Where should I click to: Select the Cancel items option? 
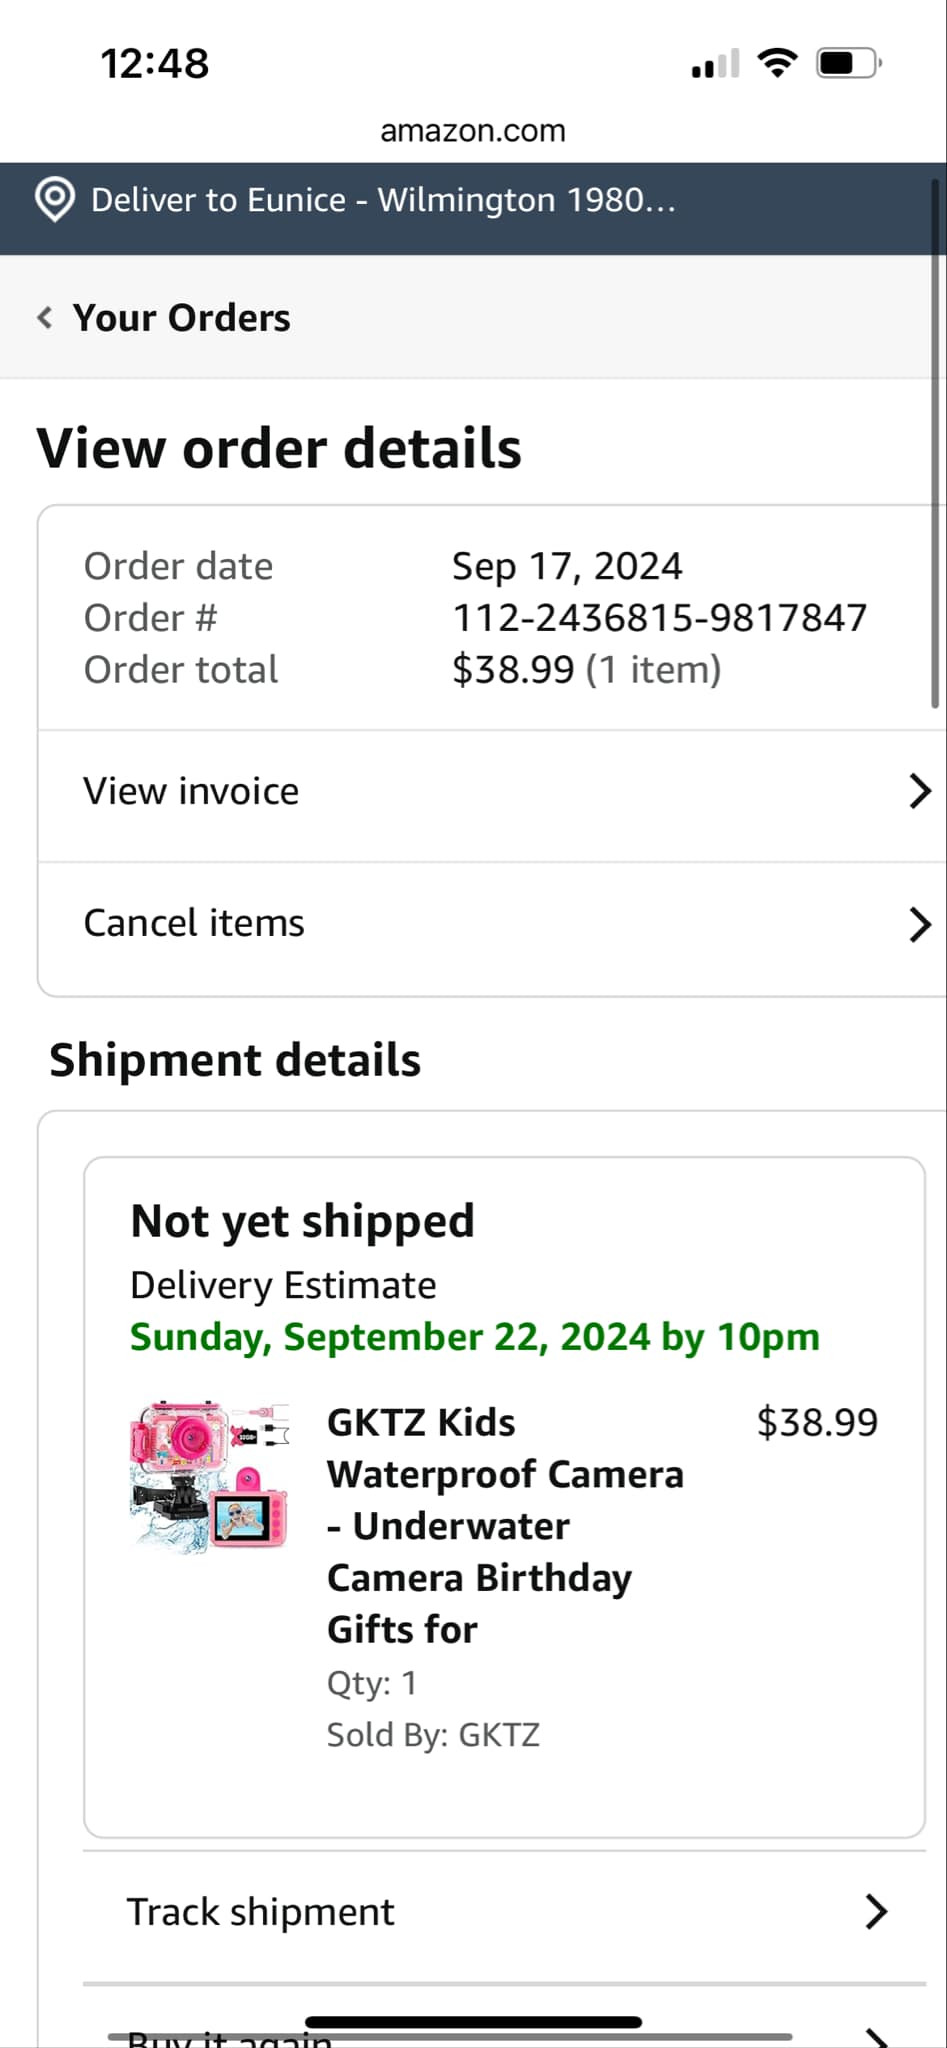point(194,923)
